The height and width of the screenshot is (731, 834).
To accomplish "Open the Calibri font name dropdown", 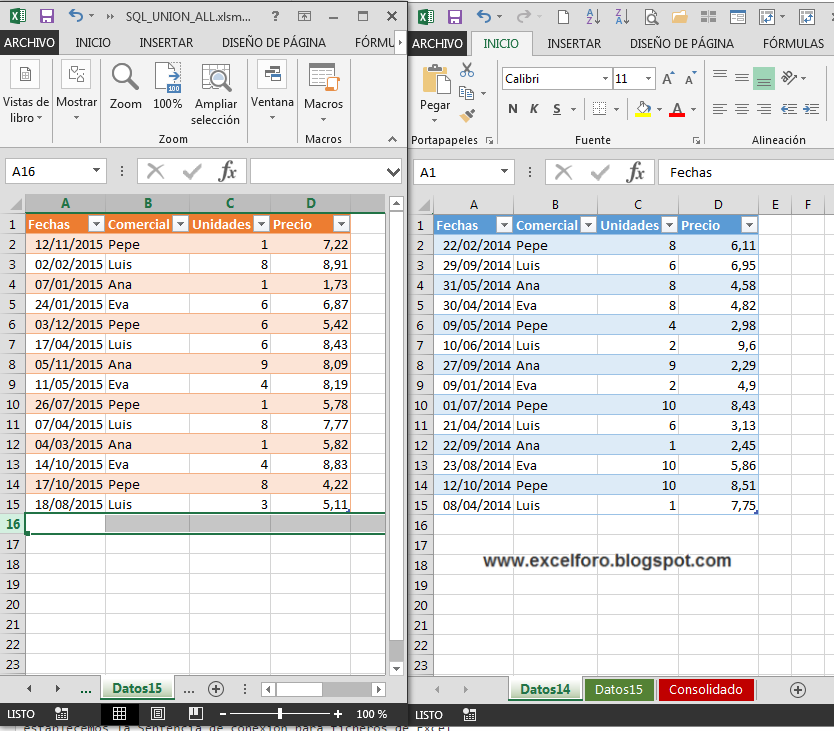I will click(605, 79).
